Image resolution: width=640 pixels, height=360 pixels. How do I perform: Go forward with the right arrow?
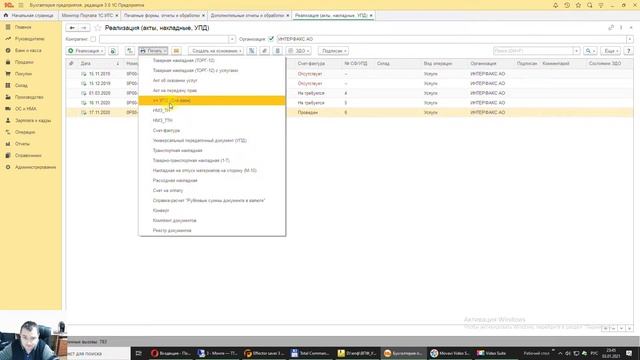[x=84, y=28]
